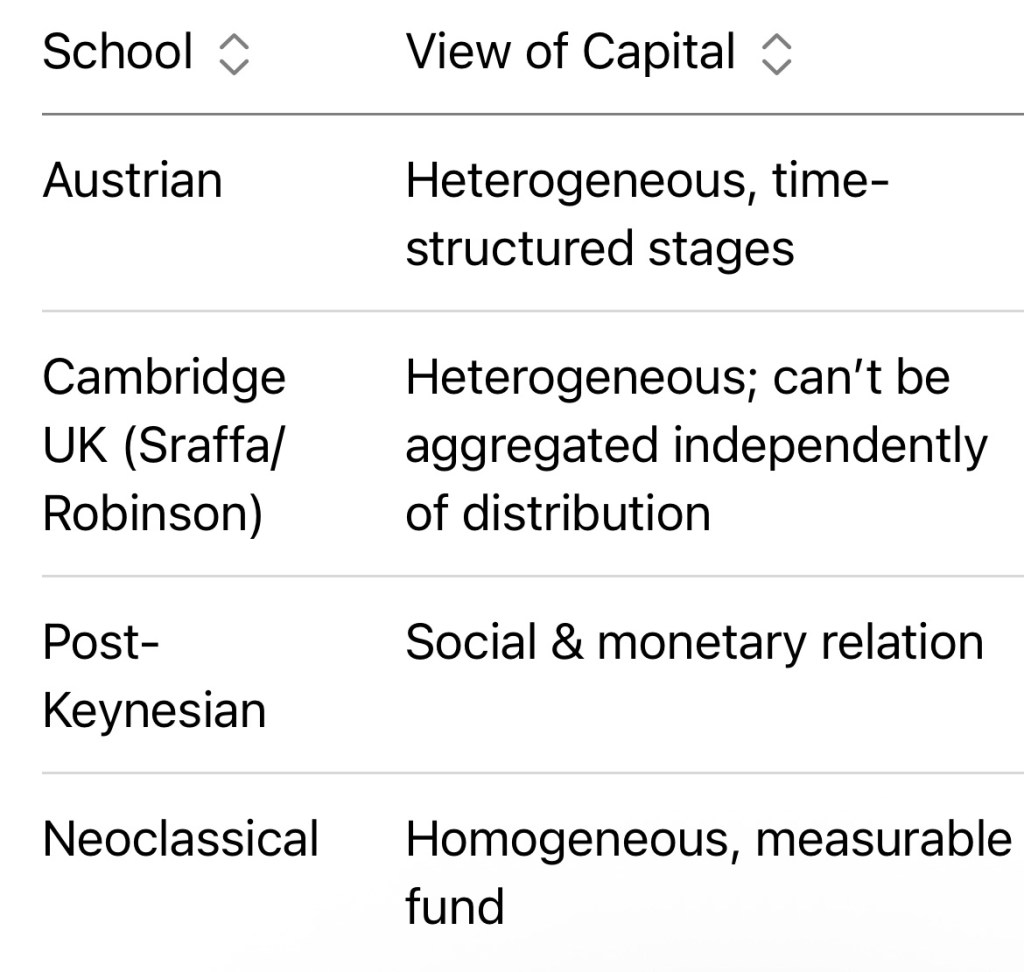Click "Heterogeneous; can't be" text line
1024x972 pixels.
point(677,378)
